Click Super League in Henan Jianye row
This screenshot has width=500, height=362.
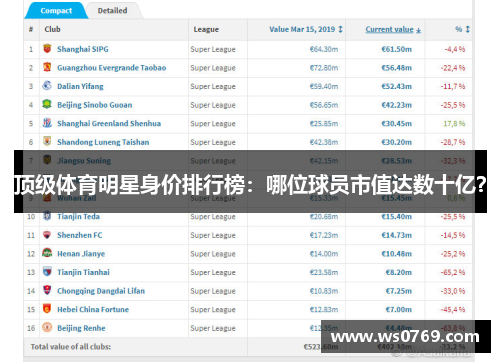click(x=213, y=254)
